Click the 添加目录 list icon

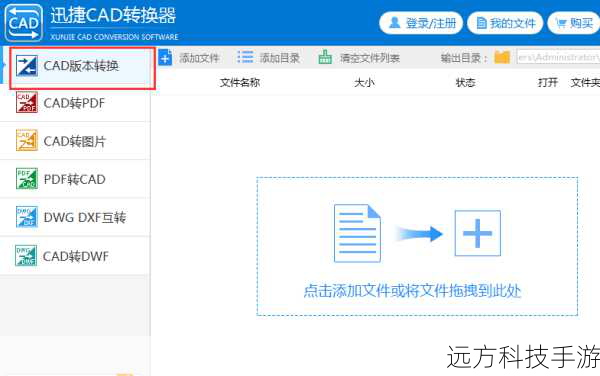[x=245, y=57]
